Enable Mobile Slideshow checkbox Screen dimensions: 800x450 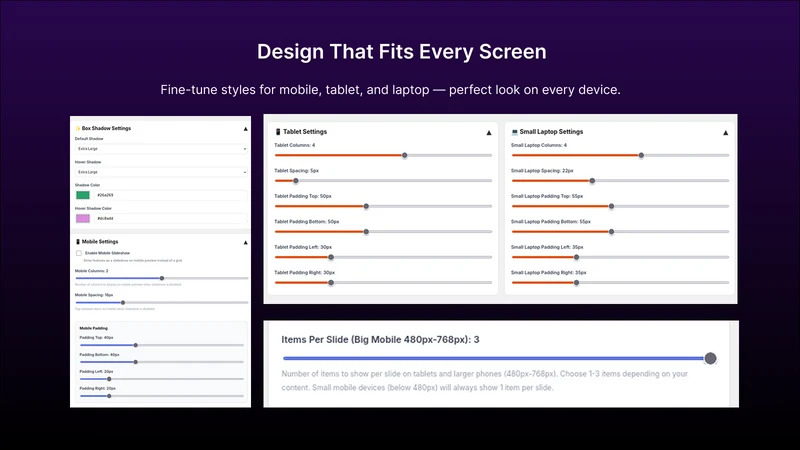pos(79,253)
